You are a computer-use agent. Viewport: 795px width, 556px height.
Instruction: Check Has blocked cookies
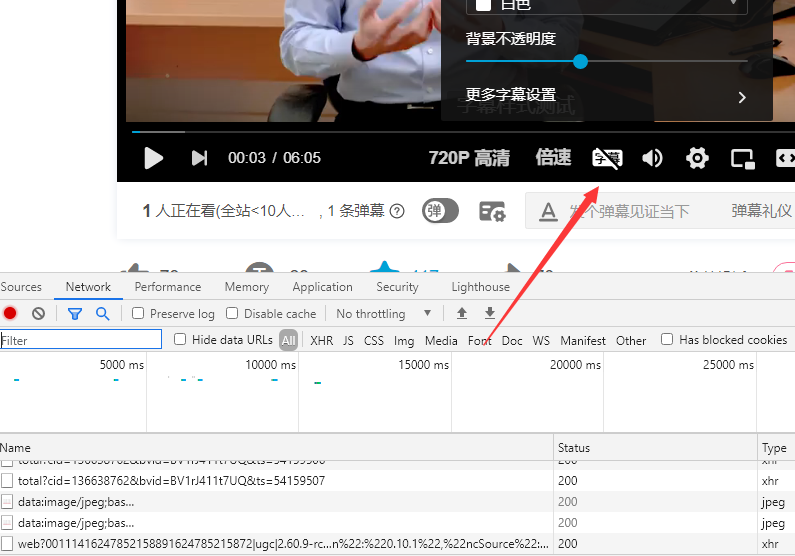(667, 339)
